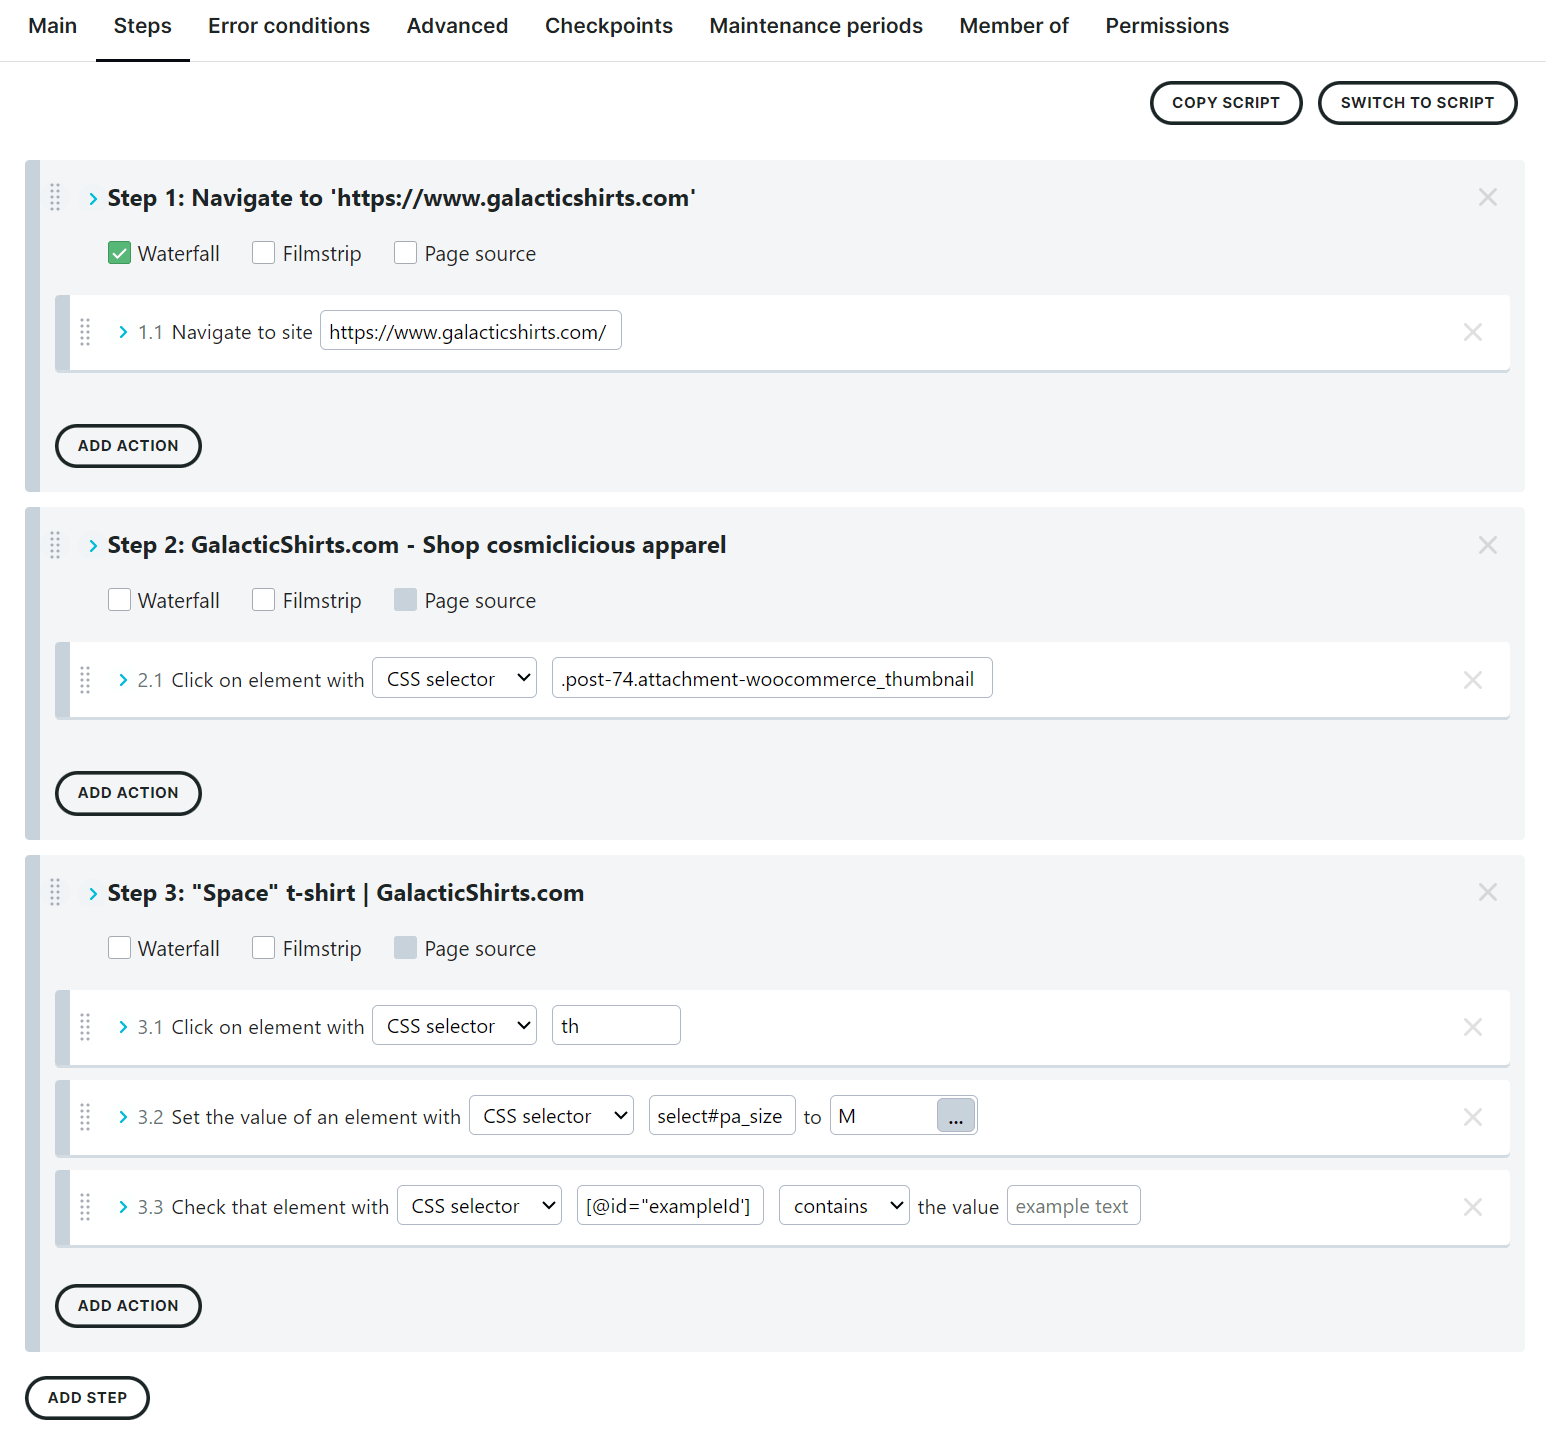The width and height of the screenshot is (1546, 1446).
Task: Remove Step 3 with its X icon
Action: (x=1488, y=892)
